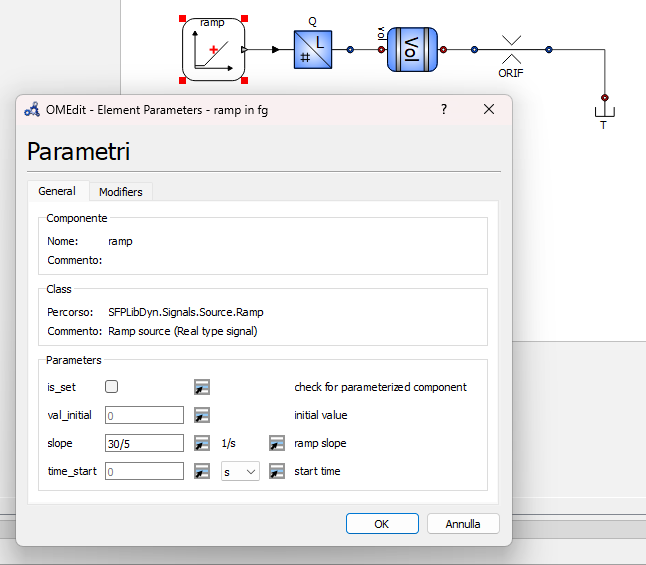This screenshot has height=565, width=646.
Task: Select the ramp block in the diagram
Action: point(213,49)
